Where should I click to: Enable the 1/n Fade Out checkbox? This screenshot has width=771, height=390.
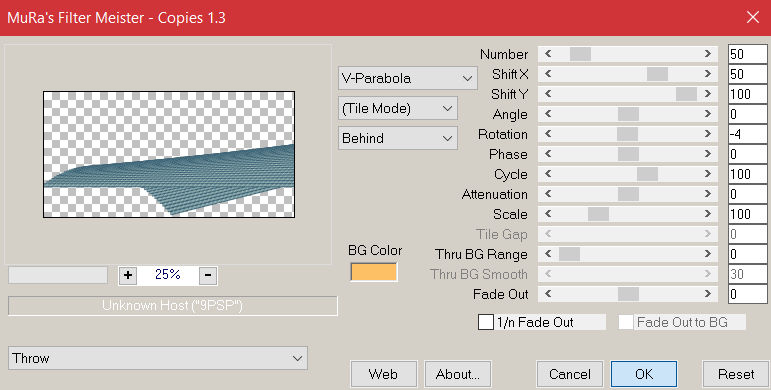point(486,322)
